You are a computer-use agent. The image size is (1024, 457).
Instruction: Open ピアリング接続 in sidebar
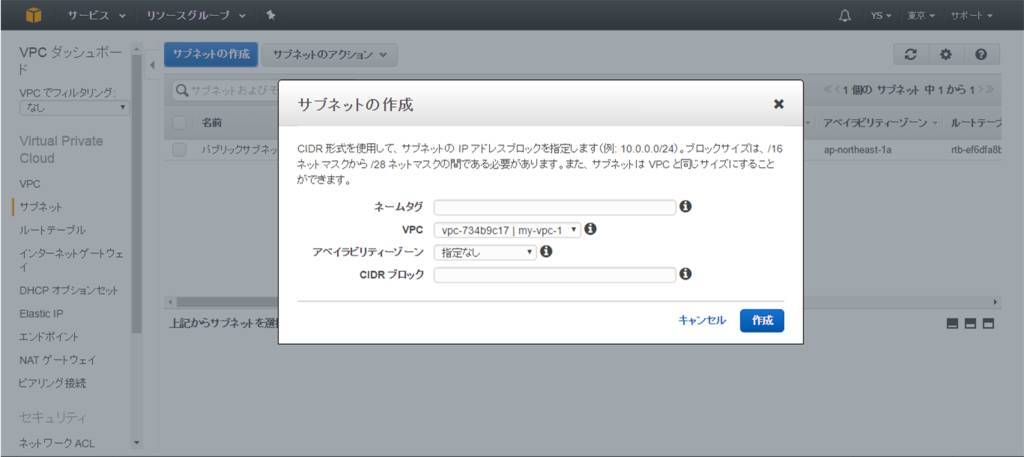52,383
